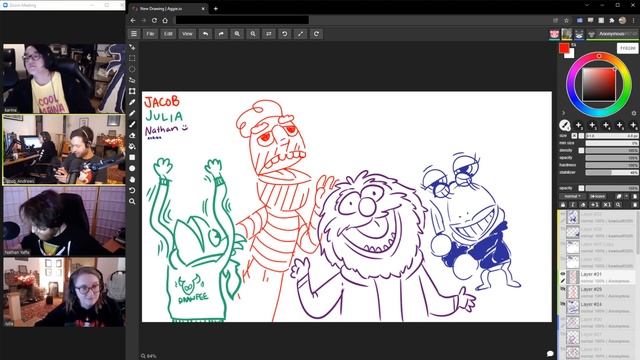Screen dimensions: 640x360
Task: Click rotate view counter-clockwise icon
Action: coord(284,34)
